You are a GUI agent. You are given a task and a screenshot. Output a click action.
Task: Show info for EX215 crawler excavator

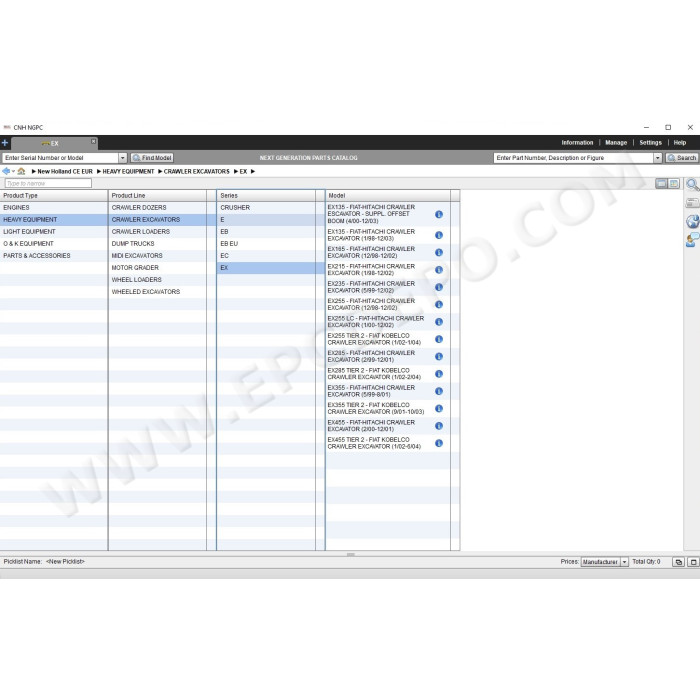tap(439, 270)
